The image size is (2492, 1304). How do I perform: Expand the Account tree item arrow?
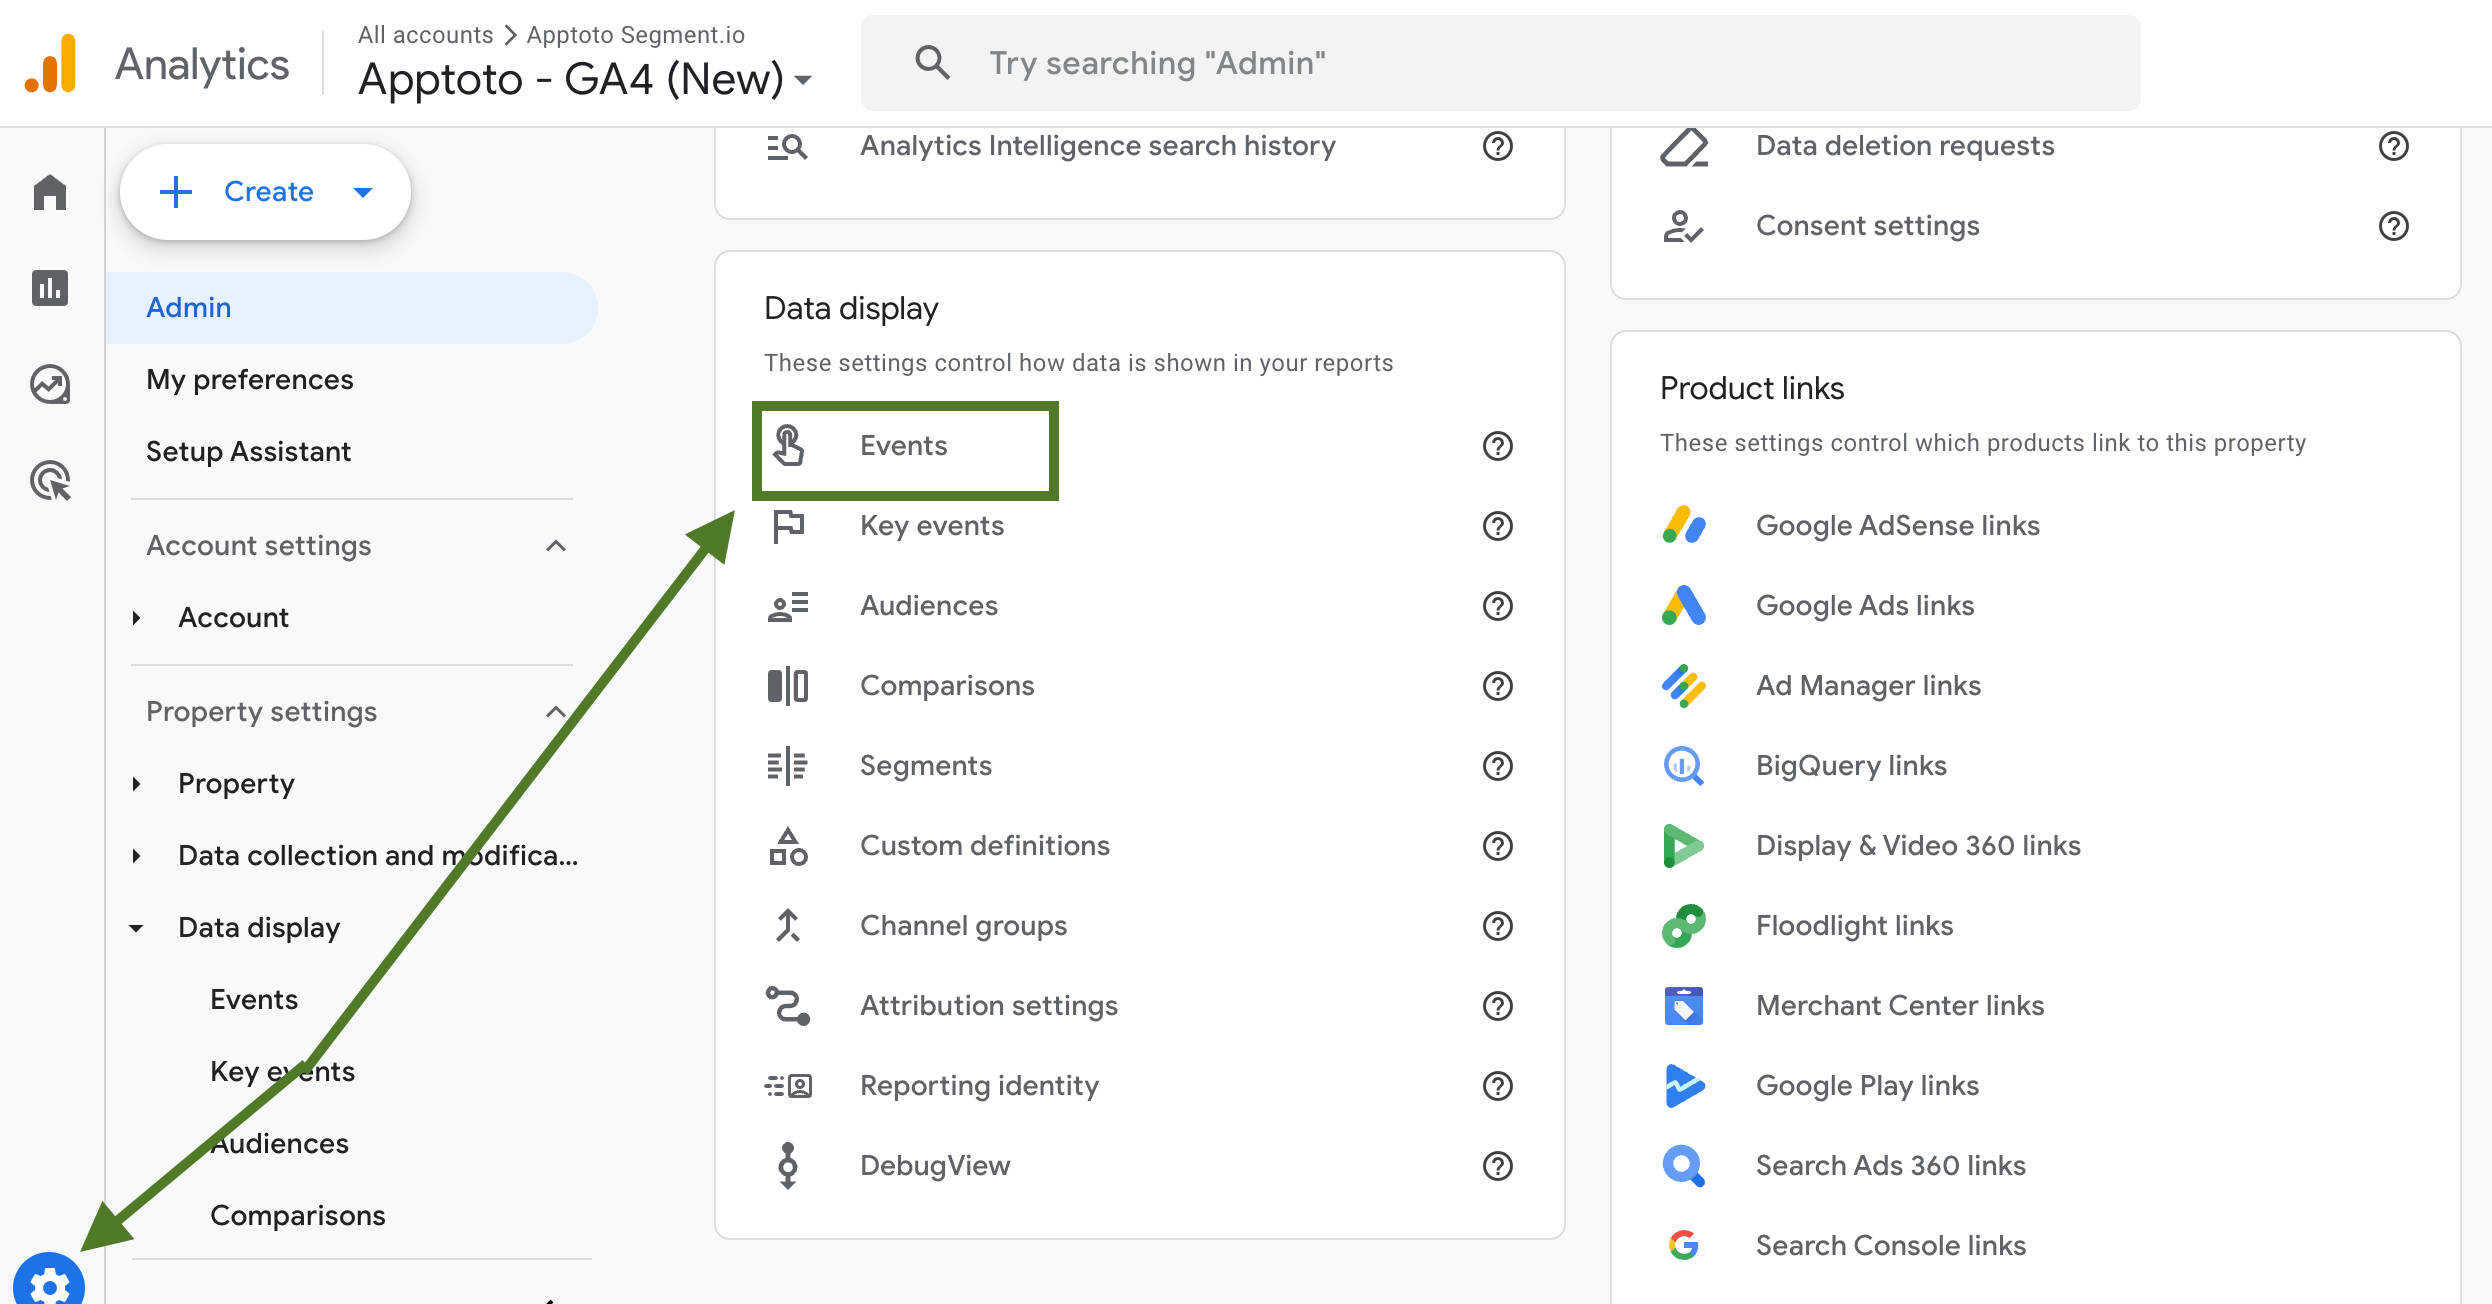coord(136,618)
